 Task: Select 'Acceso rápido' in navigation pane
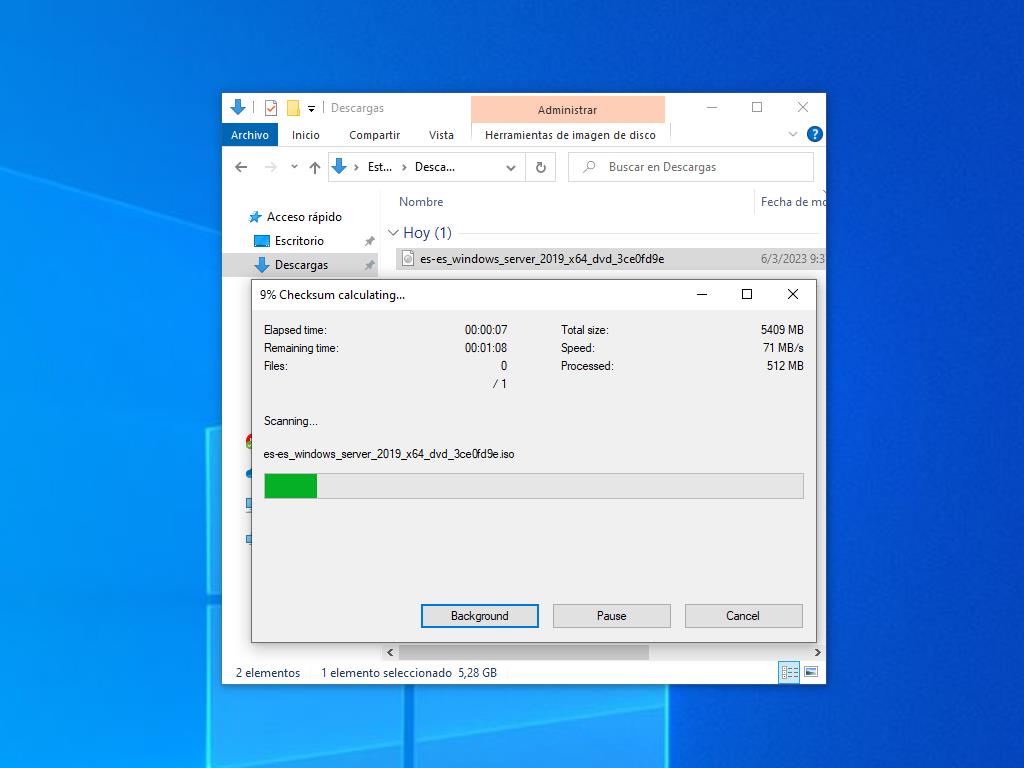tap(304, 217)
